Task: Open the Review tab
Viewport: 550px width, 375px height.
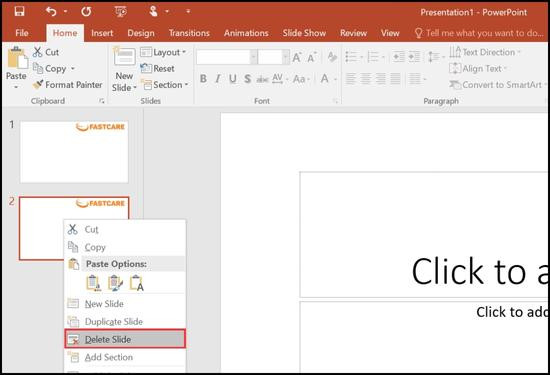Action: tap(353, 33)
